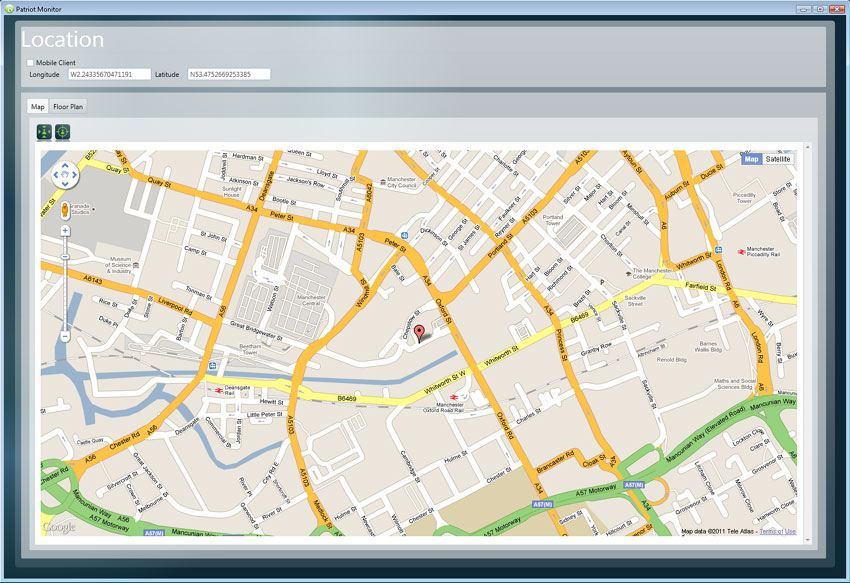The width and height of the screenshot is (850, 583).
Task: Click the Google logo on the map
Action: (58, 526)
